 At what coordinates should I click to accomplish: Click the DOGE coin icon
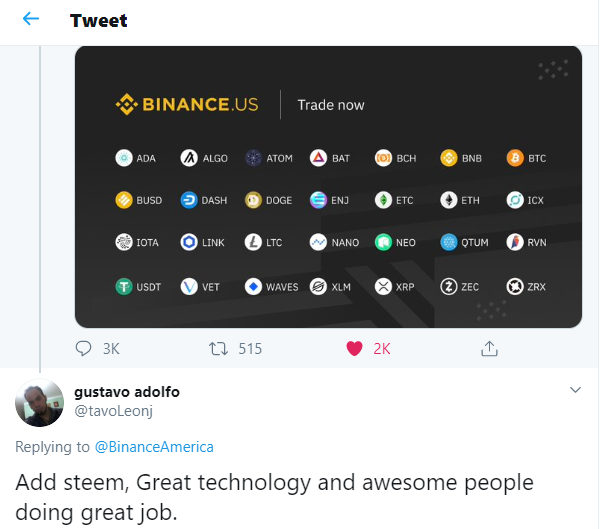coord(253,200)
